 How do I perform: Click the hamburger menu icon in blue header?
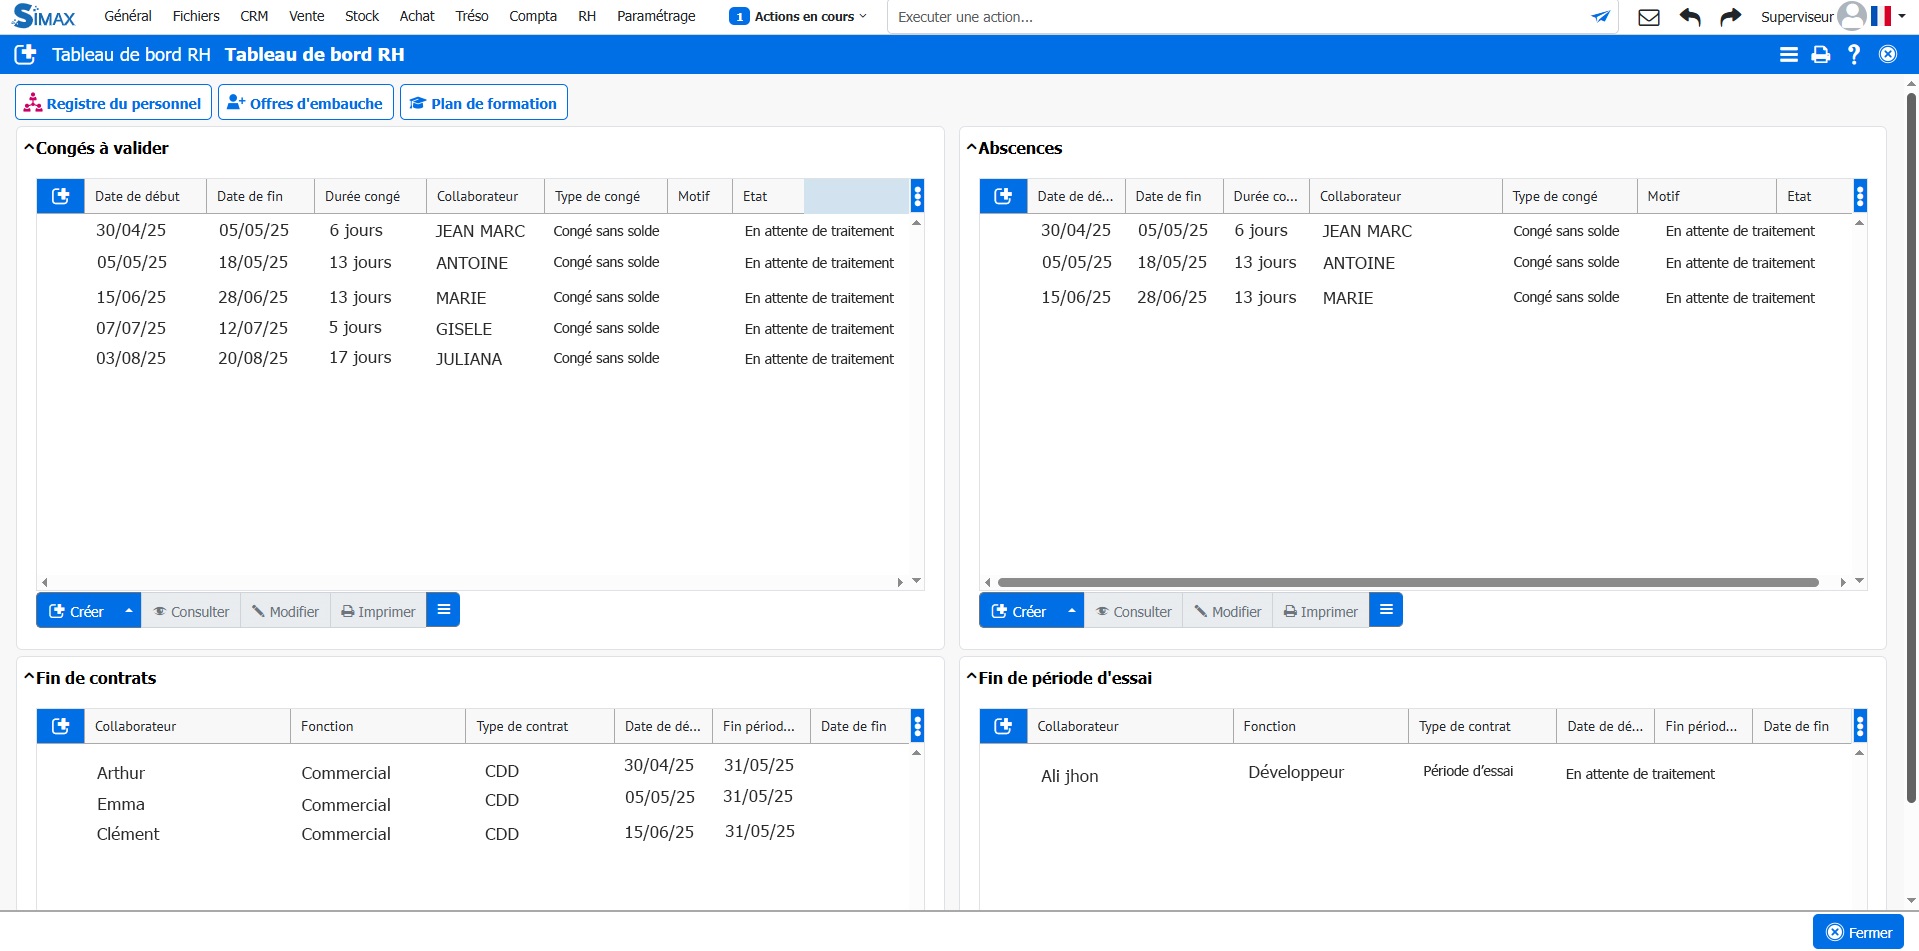tap(1789, 55)
